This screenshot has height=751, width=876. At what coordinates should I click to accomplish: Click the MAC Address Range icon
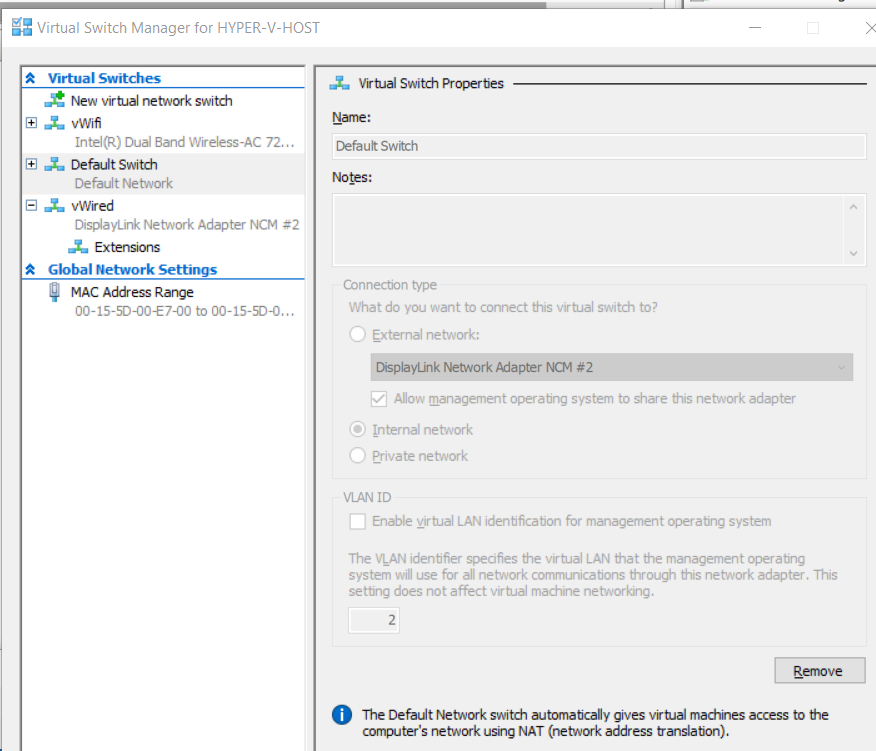point(55,292)
